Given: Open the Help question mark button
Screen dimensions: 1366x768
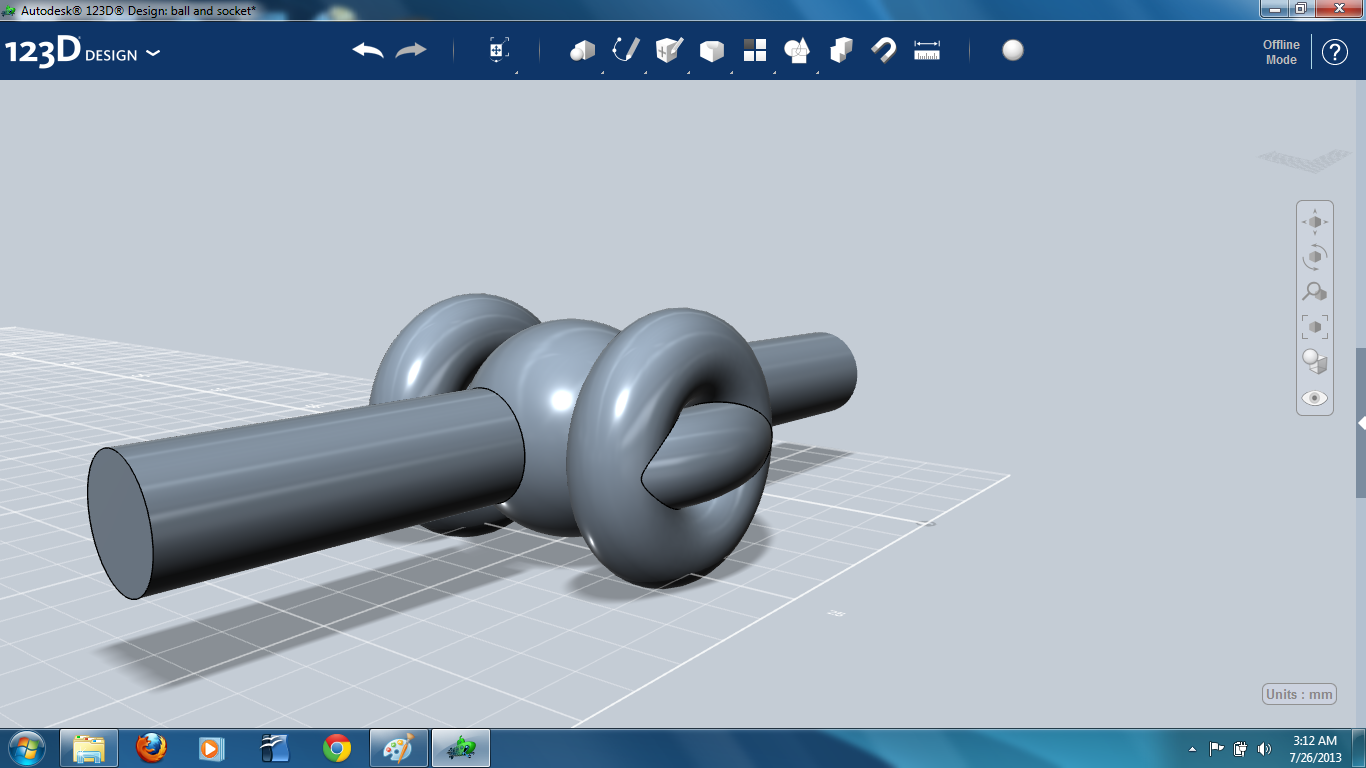Looking at the screenshot, I should (1335, 52).
